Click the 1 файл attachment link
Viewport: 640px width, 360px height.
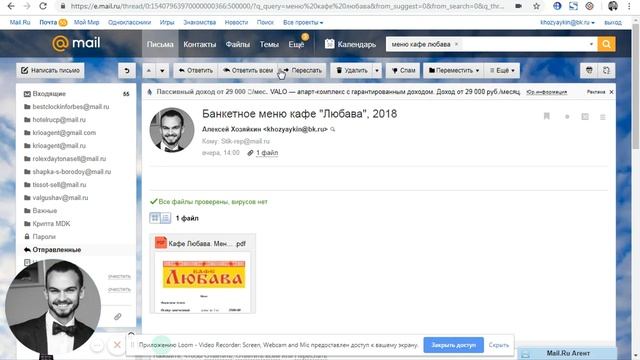(267, 153)
